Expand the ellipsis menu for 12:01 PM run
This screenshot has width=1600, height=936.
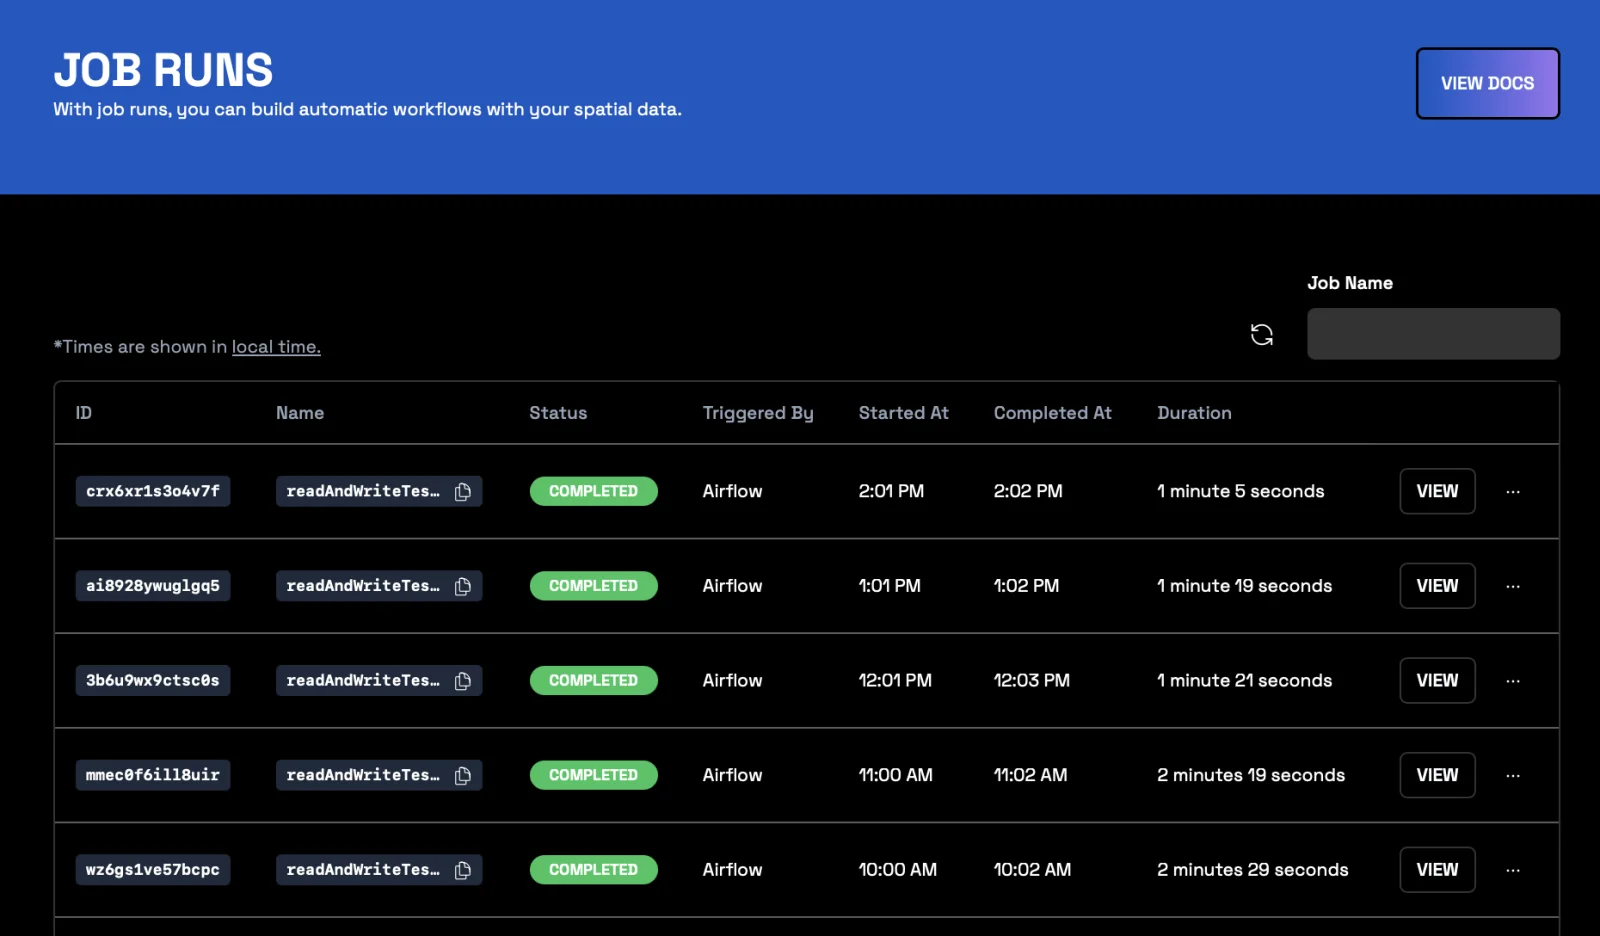[x=1512, y=681]
